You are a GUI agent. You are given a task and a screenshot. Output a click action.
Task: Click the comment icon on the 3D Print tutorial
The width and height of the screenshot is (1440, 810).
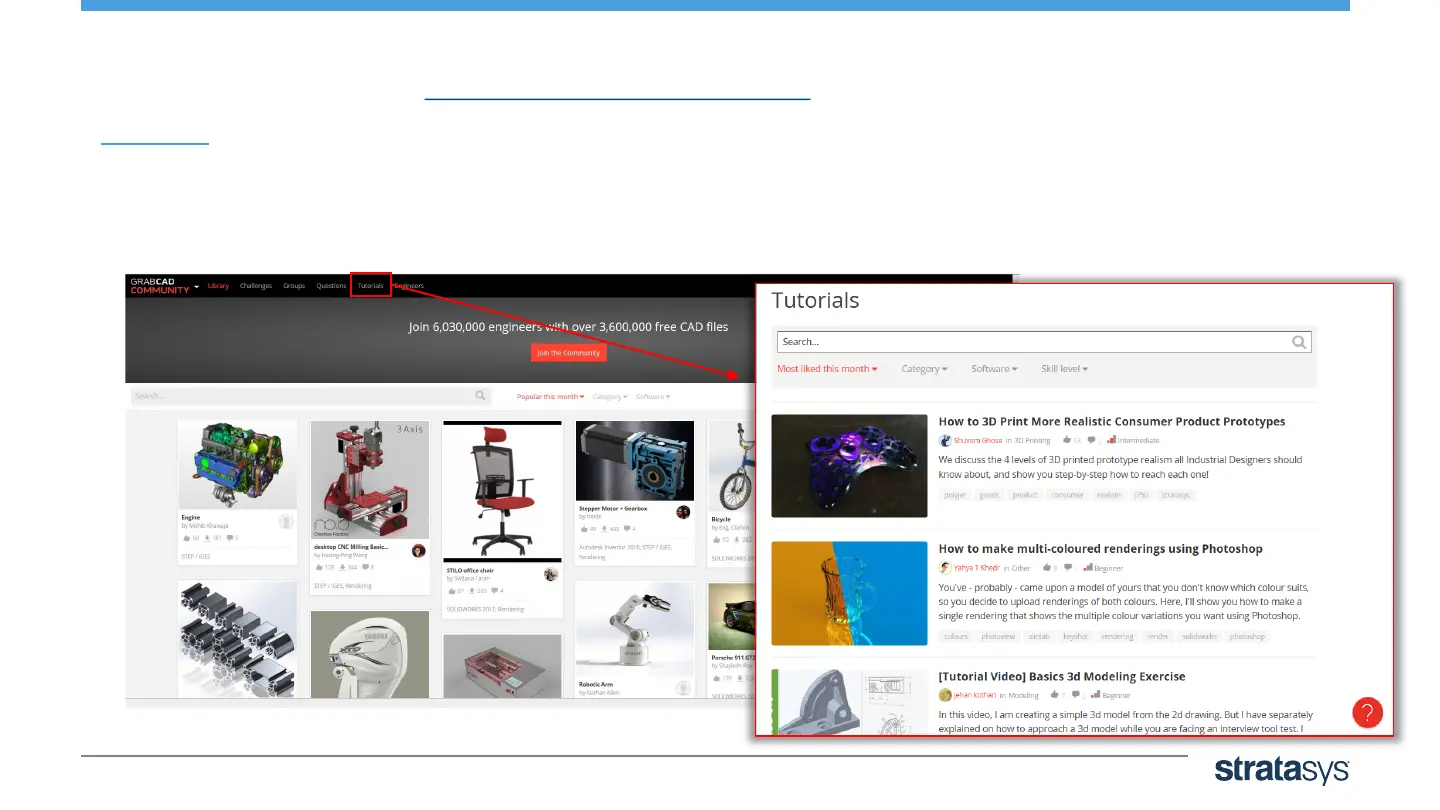1093,440
